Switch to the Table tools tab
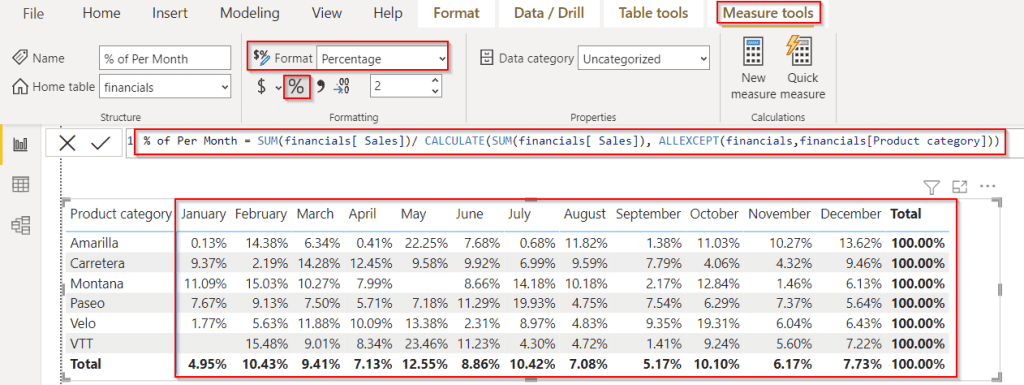 coord(653,14)
